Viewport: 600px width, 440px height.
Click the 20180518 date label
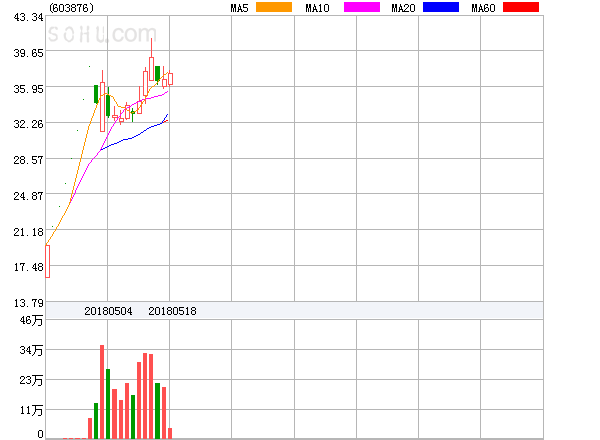tap(172, 311)
